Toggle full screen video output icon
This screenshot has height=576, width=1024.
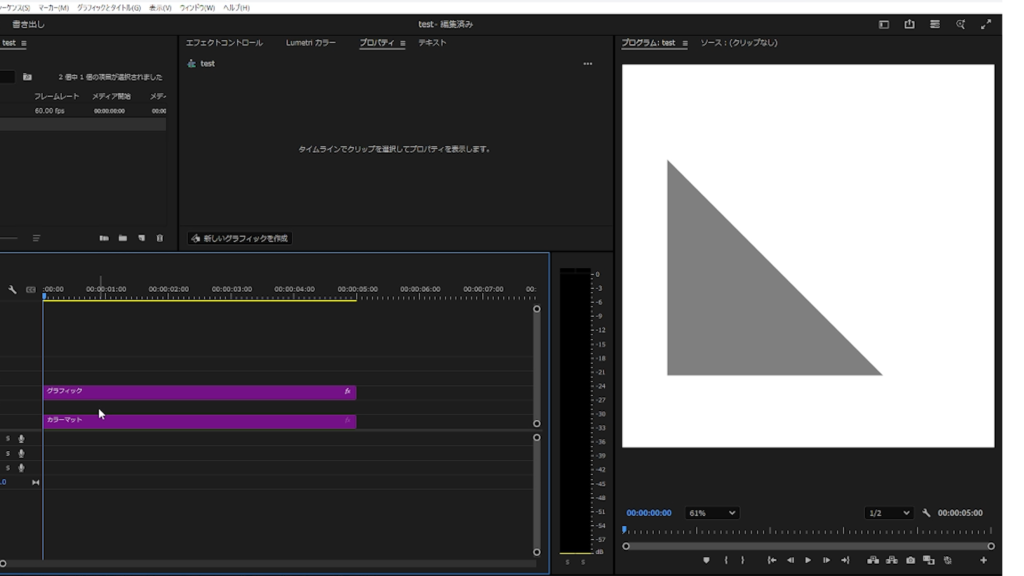pyautogui.click(x=986, y=24)
